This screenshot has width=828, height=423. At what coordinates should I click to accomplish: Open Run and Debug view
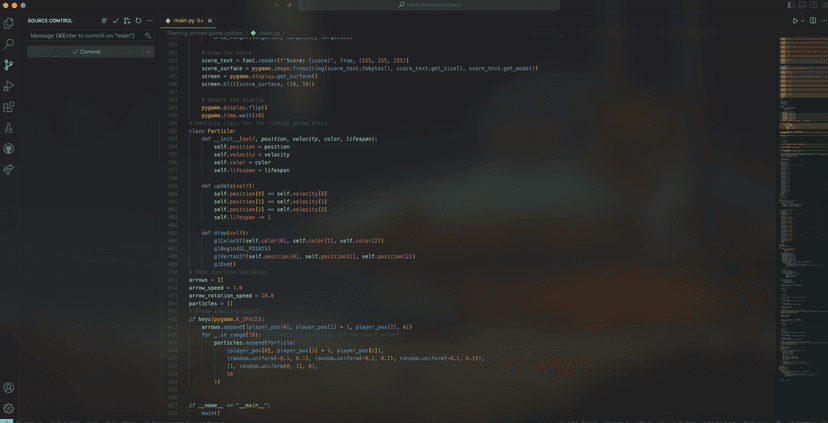(9, 86)
